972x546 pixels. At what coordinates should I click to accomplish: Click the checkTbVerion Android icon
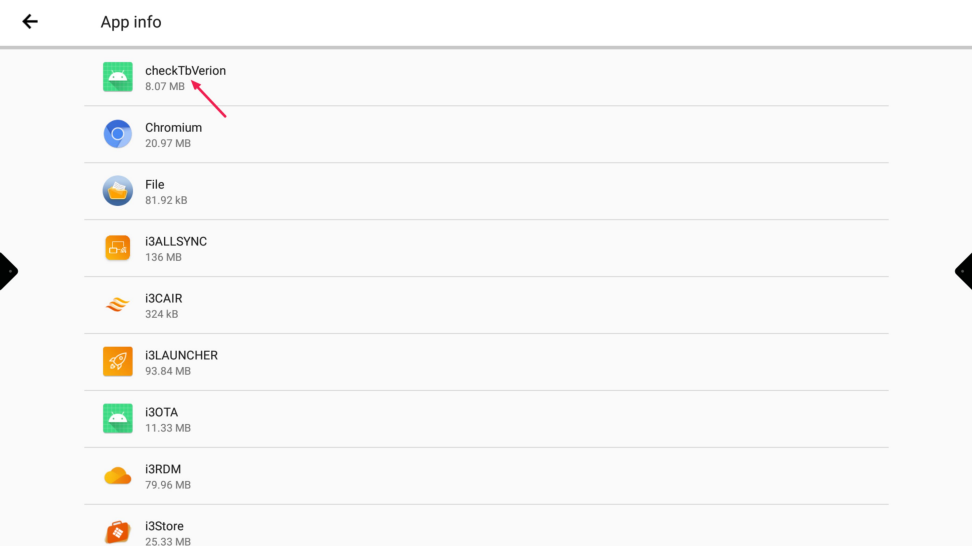118,77
